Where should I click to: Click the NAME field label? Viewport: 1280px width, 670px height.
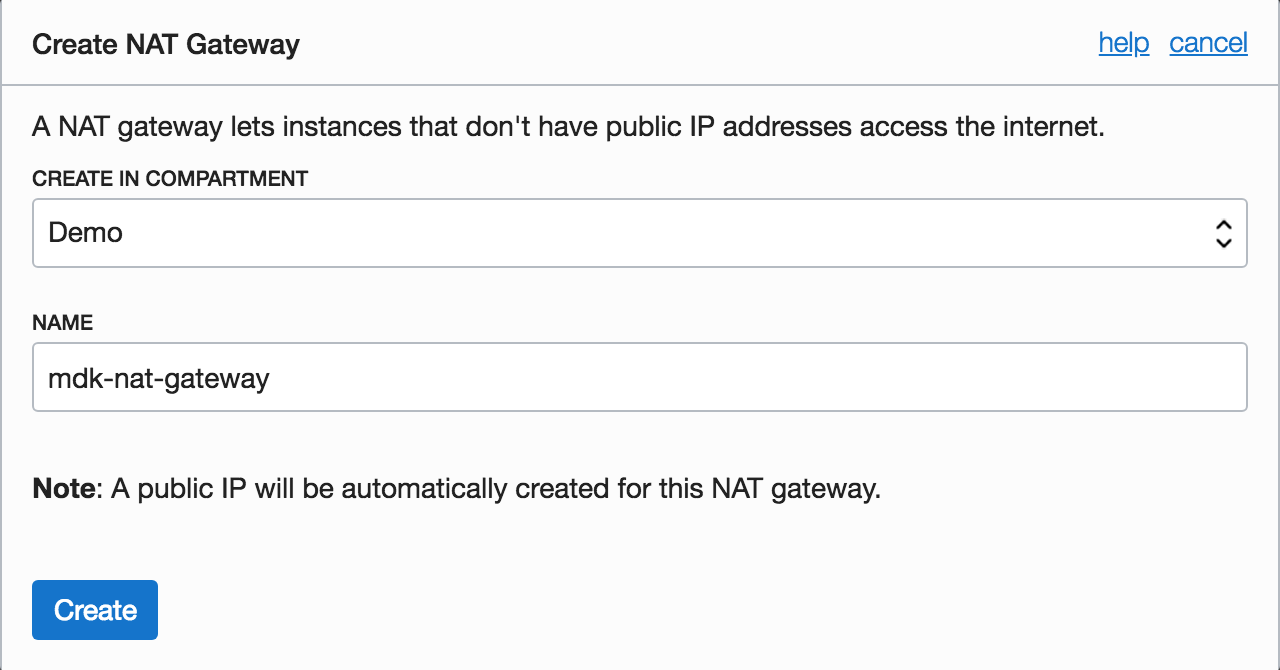(62, 323)
